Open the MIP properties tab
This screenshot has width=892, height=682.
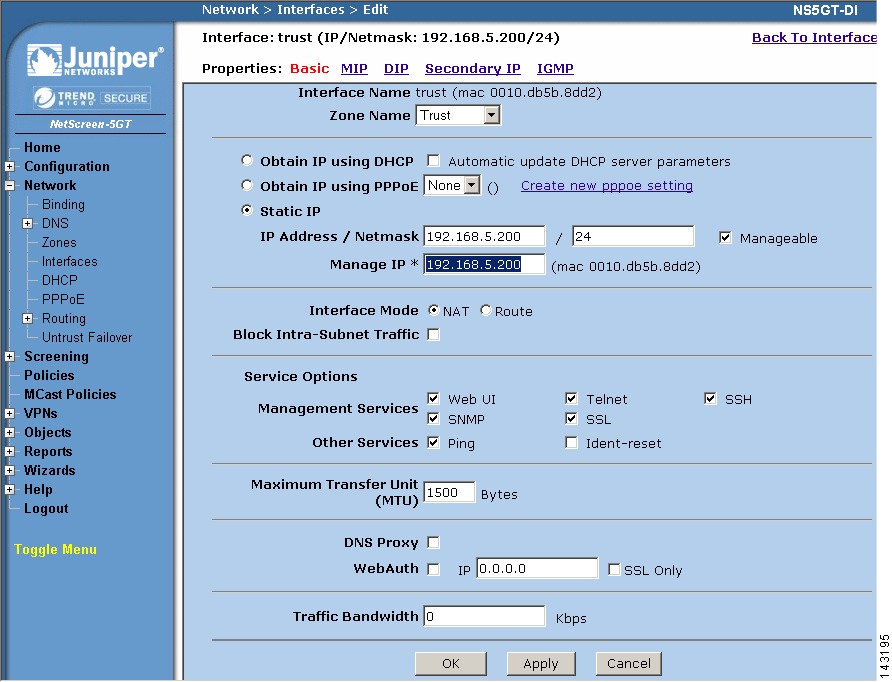point(354,69)
